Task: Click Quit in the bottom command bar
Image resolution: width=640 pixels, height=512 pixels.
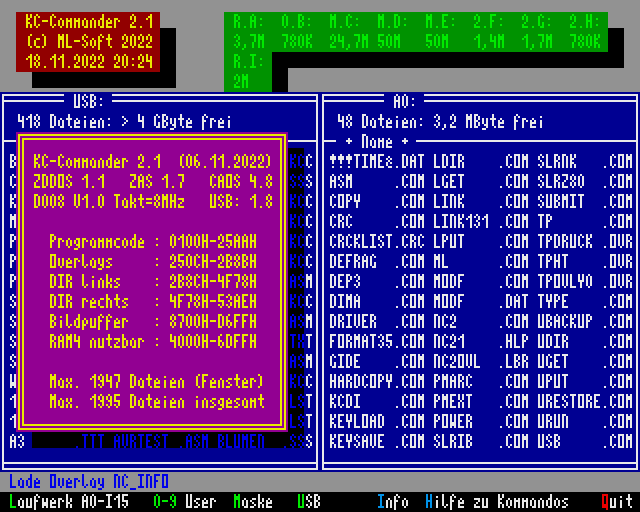Action: 617,502
